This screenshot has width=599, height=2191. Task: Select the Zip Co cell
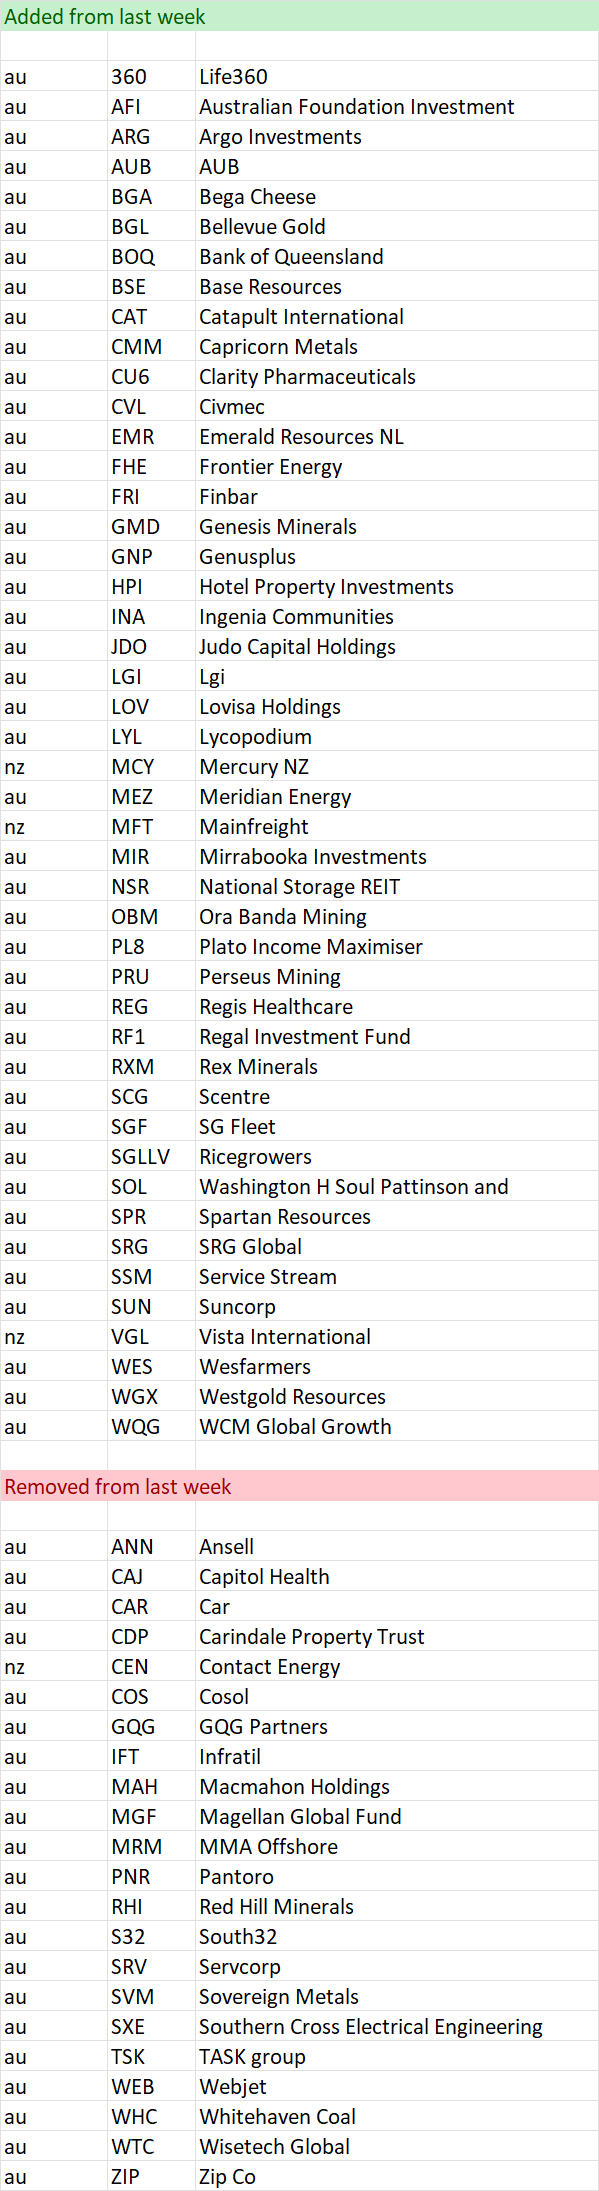click(x=397, y=2176)
